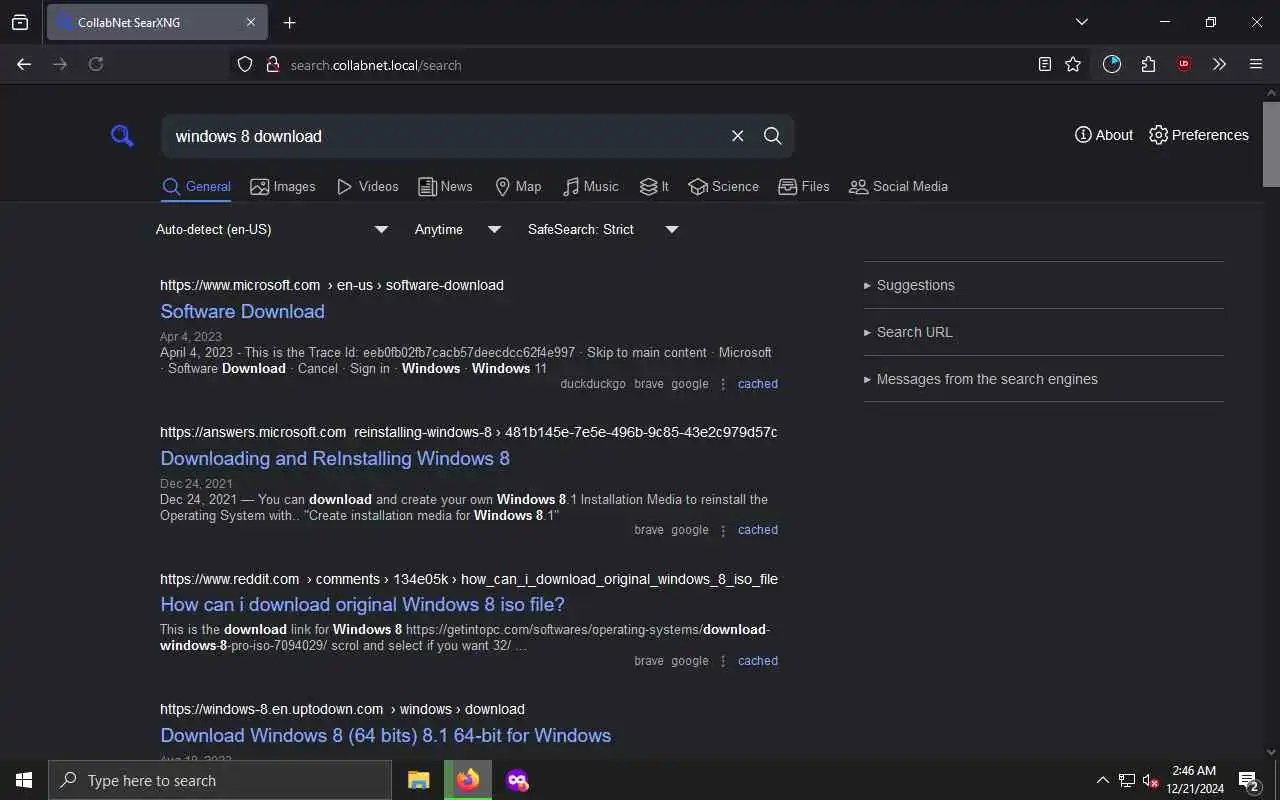This screenshot has width=1280, height=800.
Task: Open more options for Software Download result
Action: [x=723, y=384]
